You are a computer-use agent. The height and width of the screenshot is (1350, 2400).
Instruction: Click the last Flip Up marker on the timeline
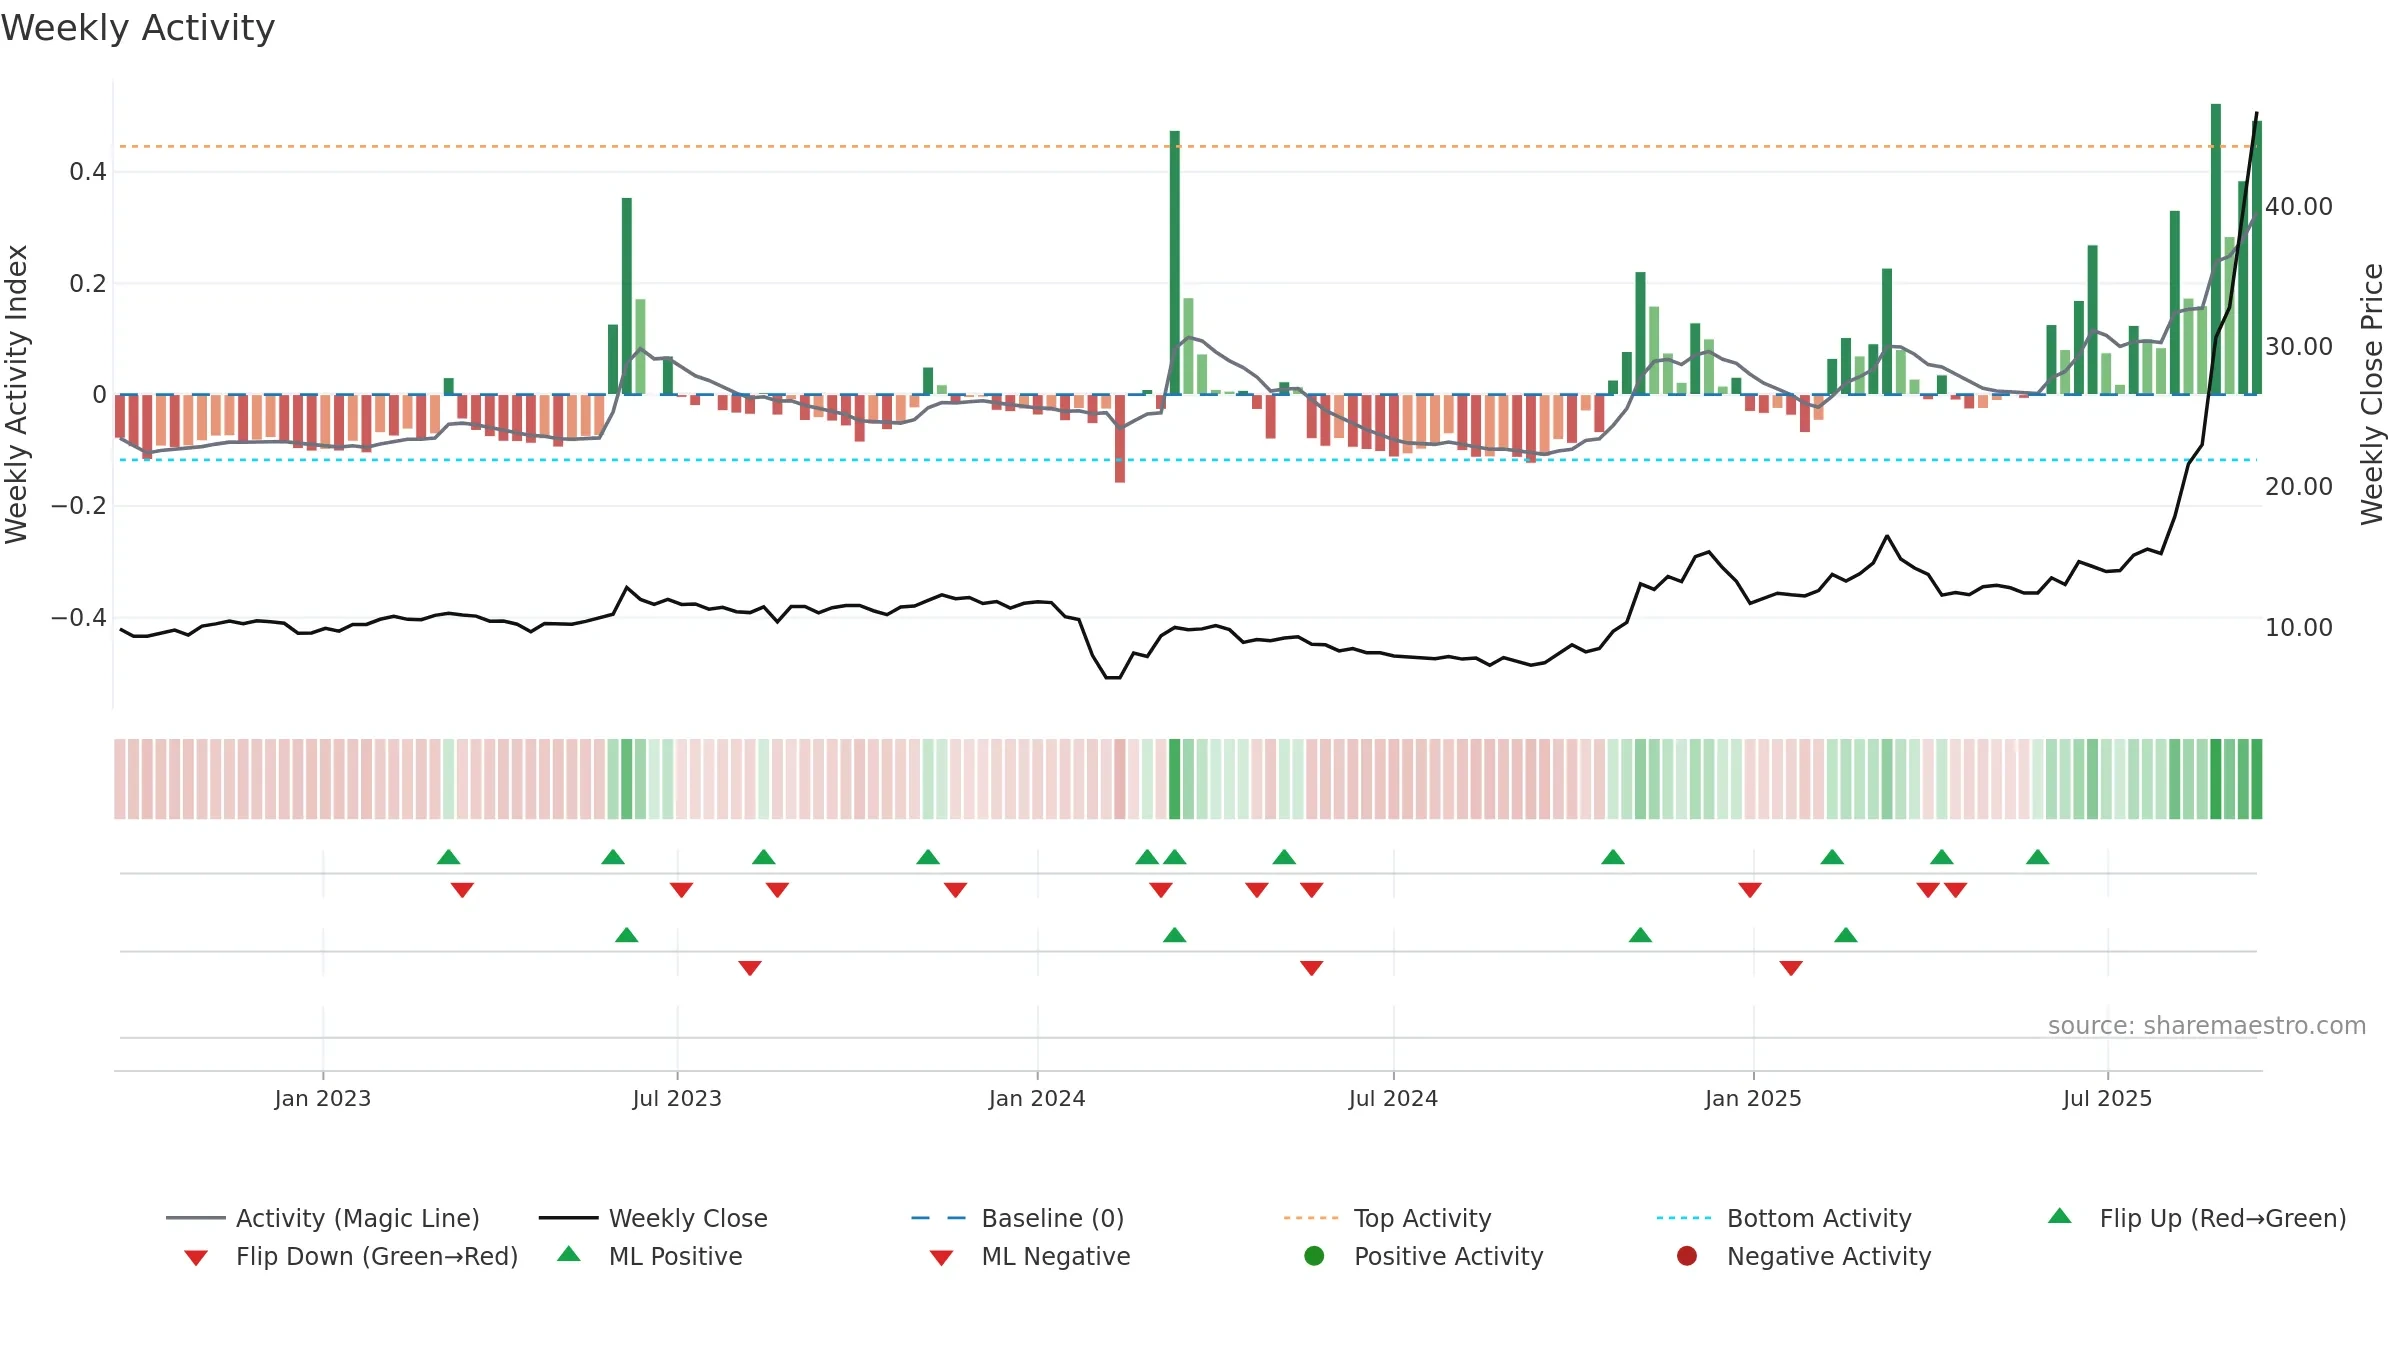2038,857
